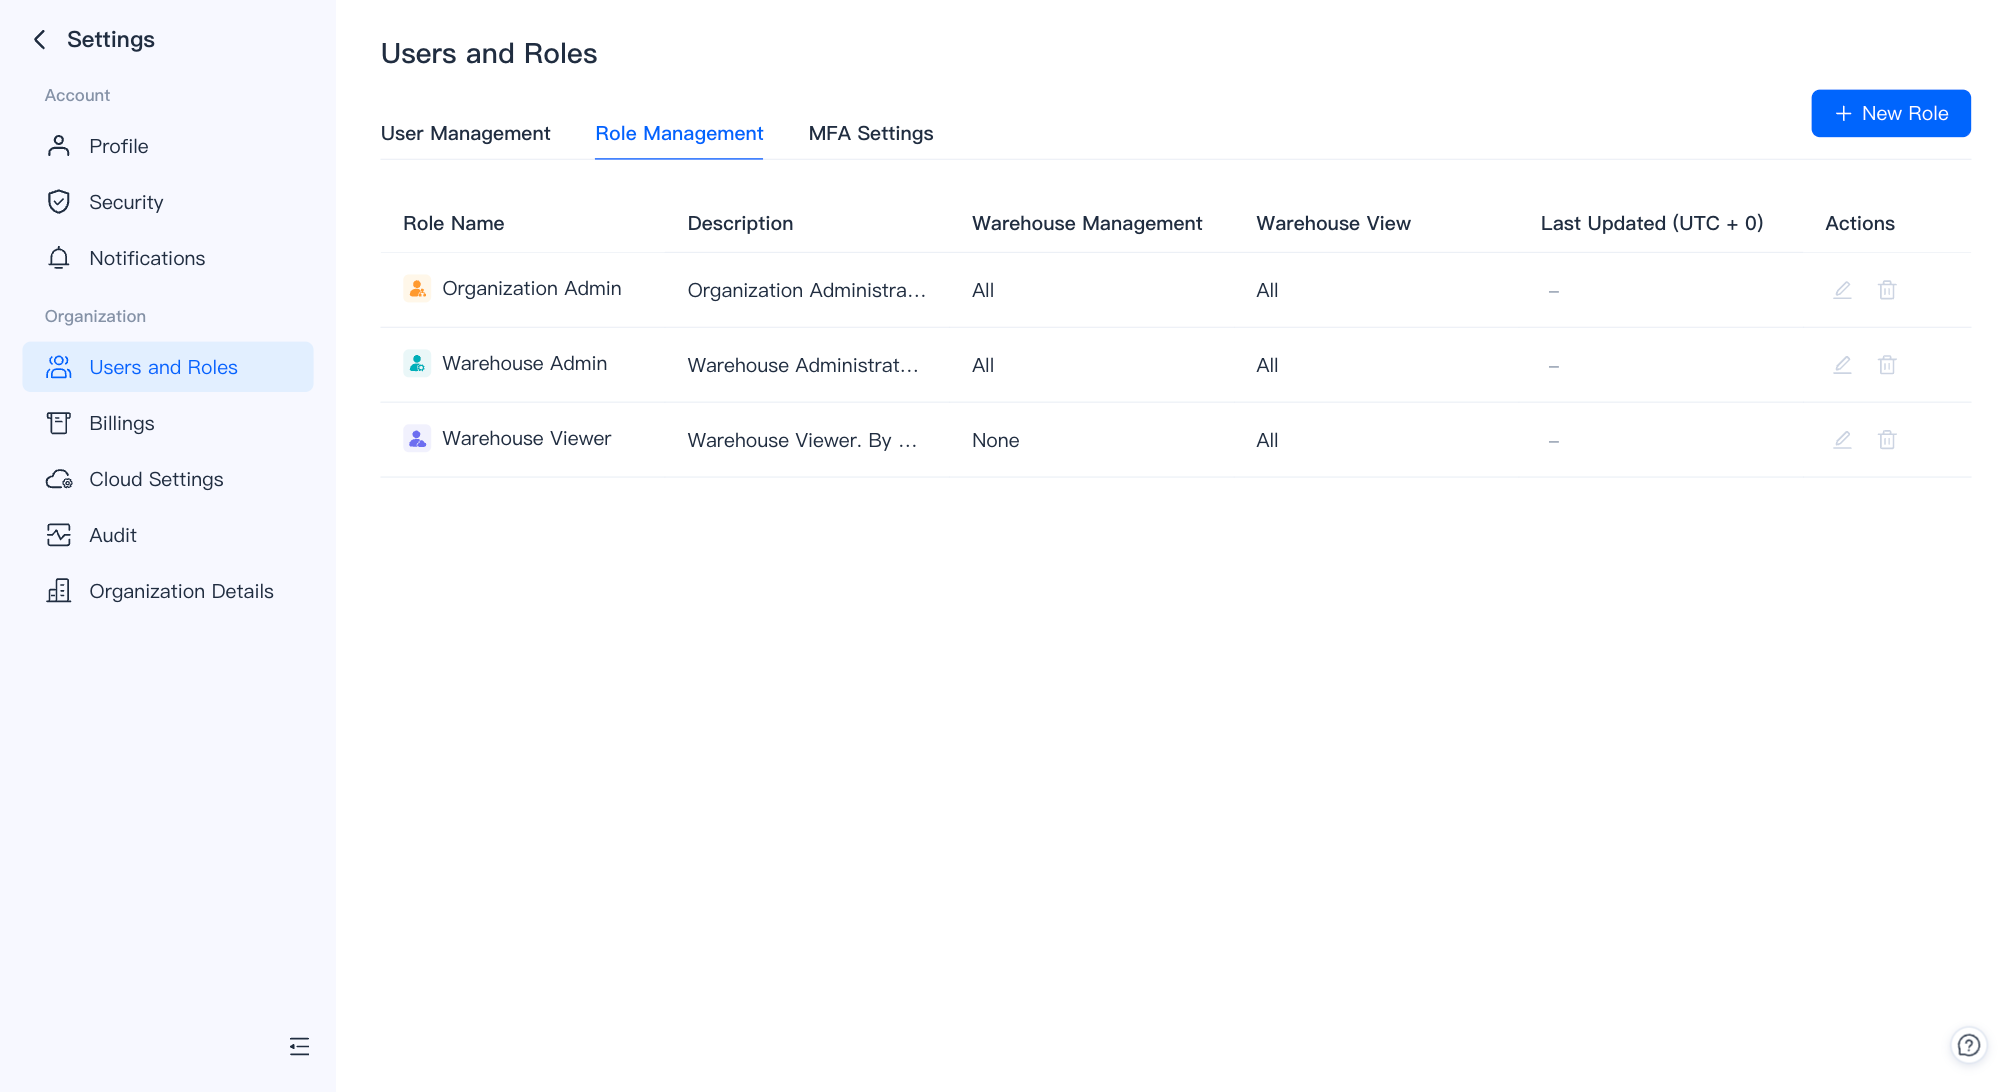2016x1092 pixels.
Task: Click the help question mark icon
Action: [1969, 1046]
